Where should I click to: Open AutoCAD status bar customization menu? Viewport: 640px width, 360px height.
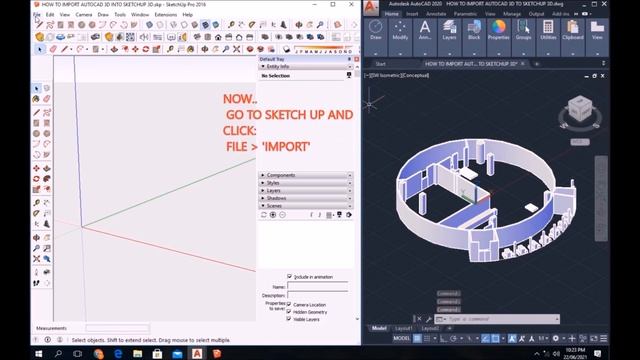pos(604,338)
